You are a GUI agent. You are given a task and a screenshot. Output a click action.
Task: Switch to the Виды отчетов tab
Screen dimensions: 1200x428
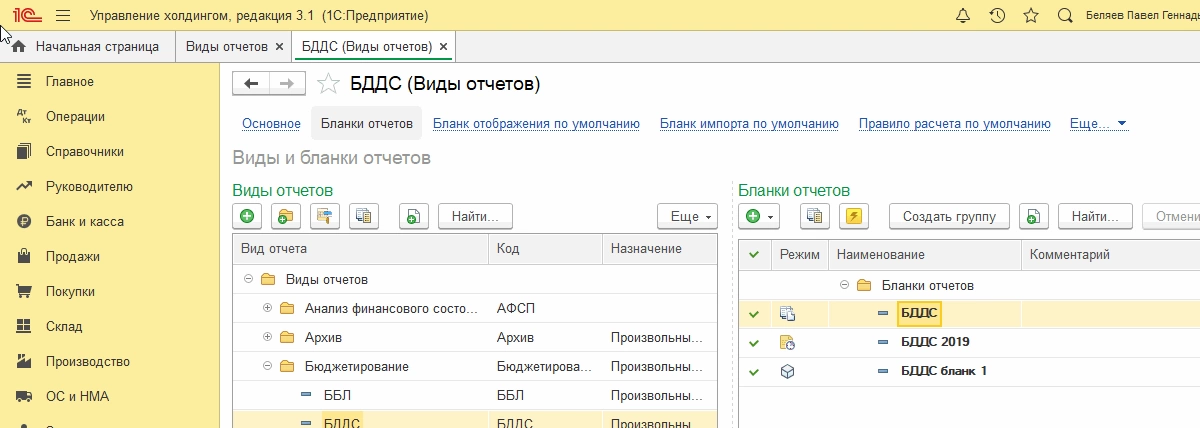(227, 47)
